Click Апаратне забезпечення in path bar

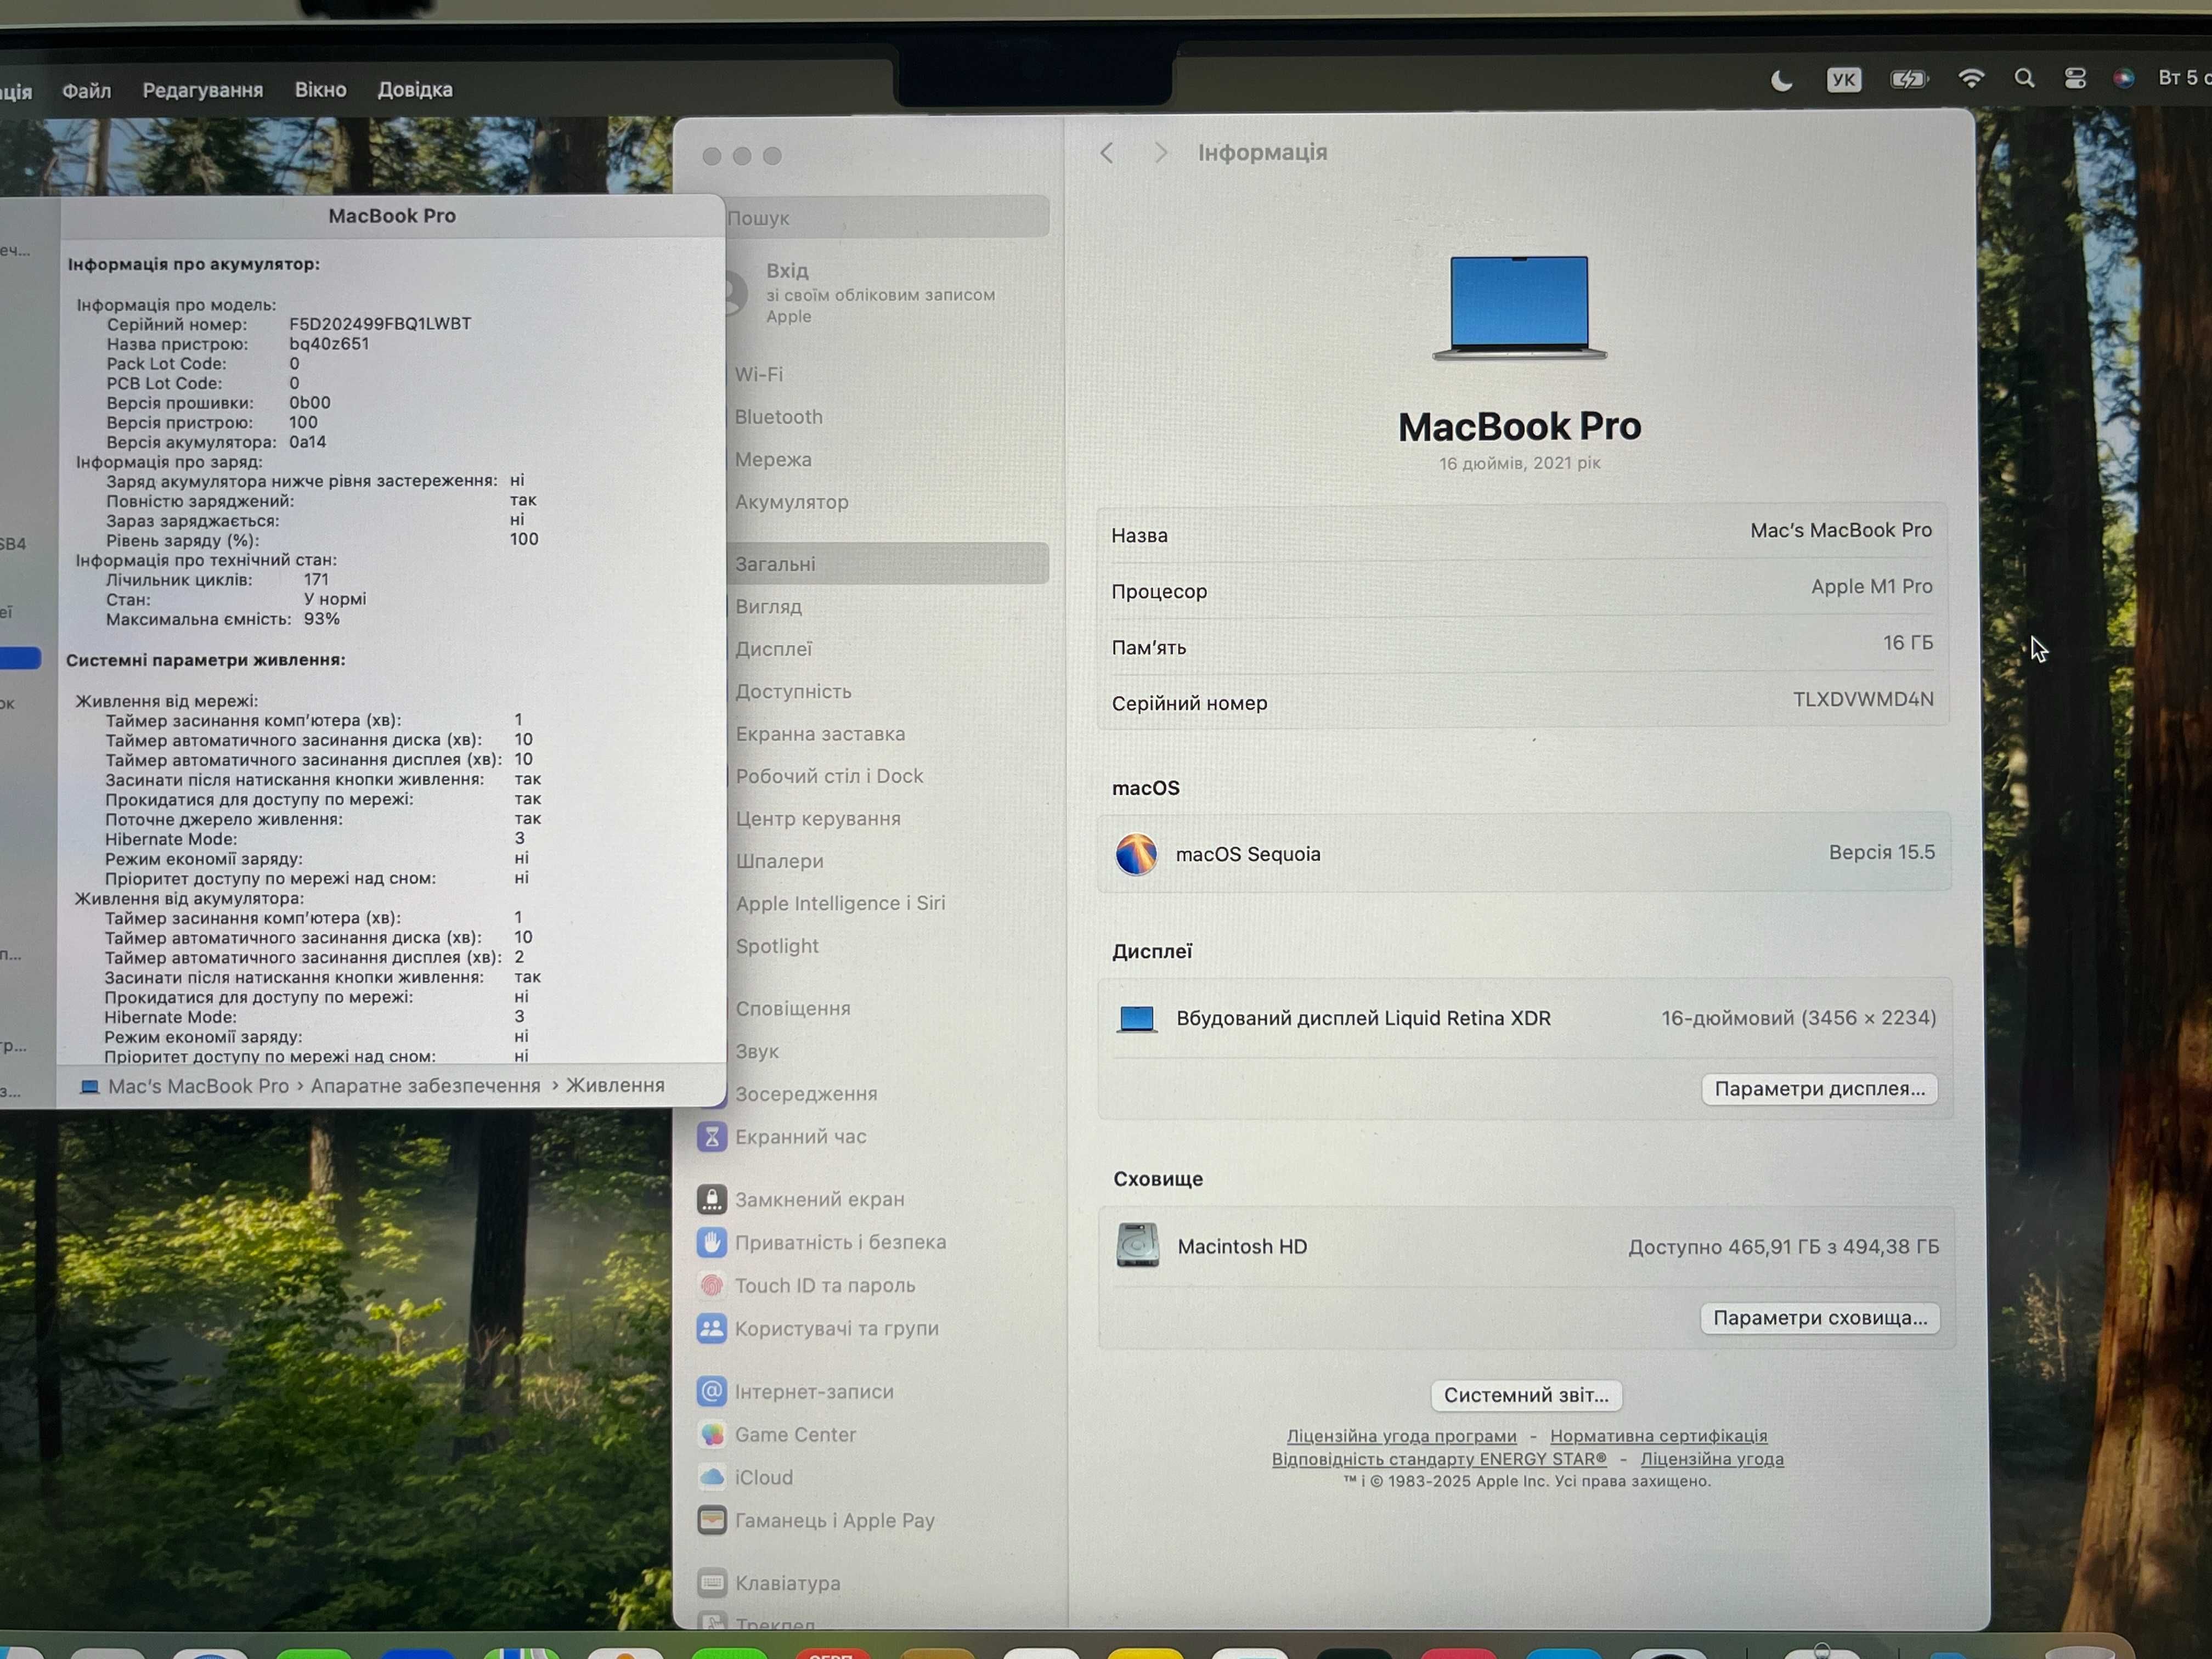pos(425,1086)
